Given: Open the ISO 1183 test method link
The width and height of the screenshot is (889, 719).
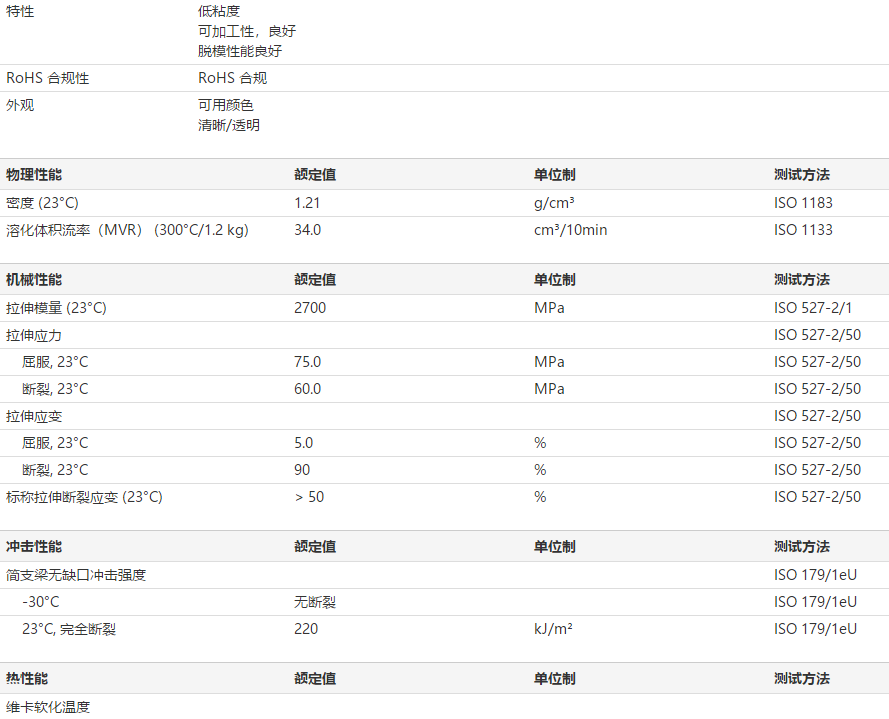Looking at the screenshot, I should coord(795,201).
